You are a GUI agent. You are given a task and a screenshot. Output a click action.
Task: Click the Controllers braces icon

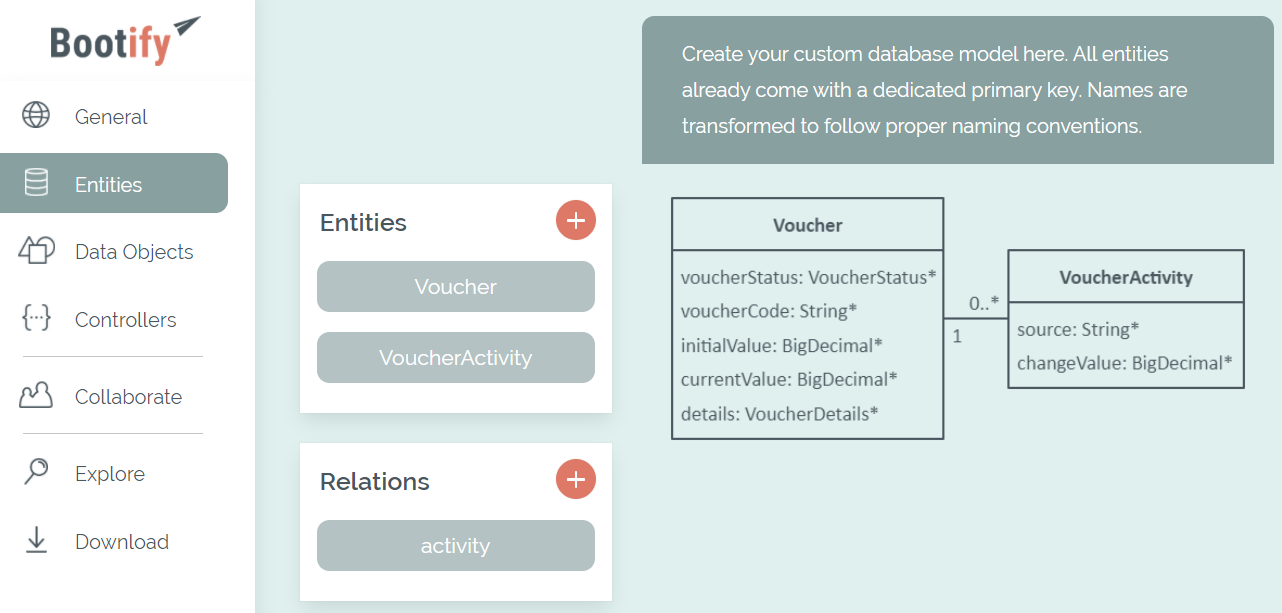pos(36,319)
